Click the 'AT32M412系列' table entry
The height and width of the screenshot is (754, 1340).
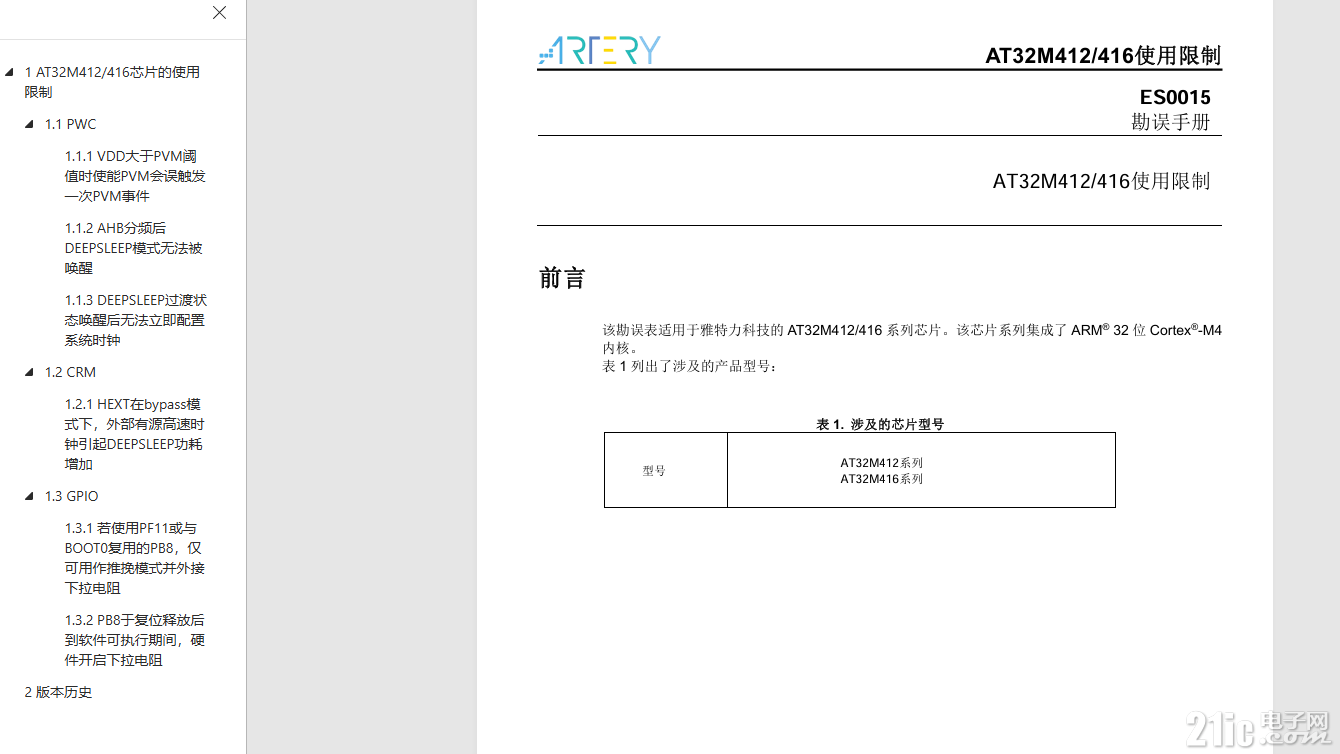(x=881, y=463)
